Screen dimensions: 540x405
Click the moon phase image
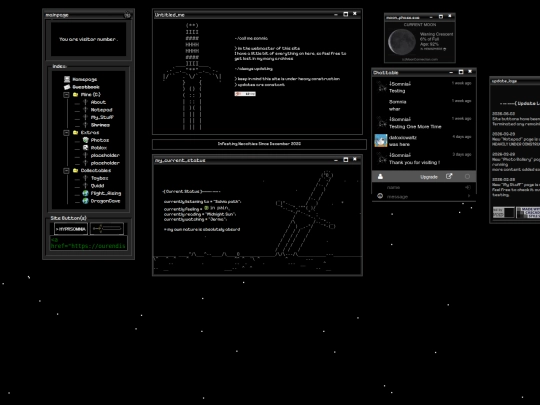402,42
